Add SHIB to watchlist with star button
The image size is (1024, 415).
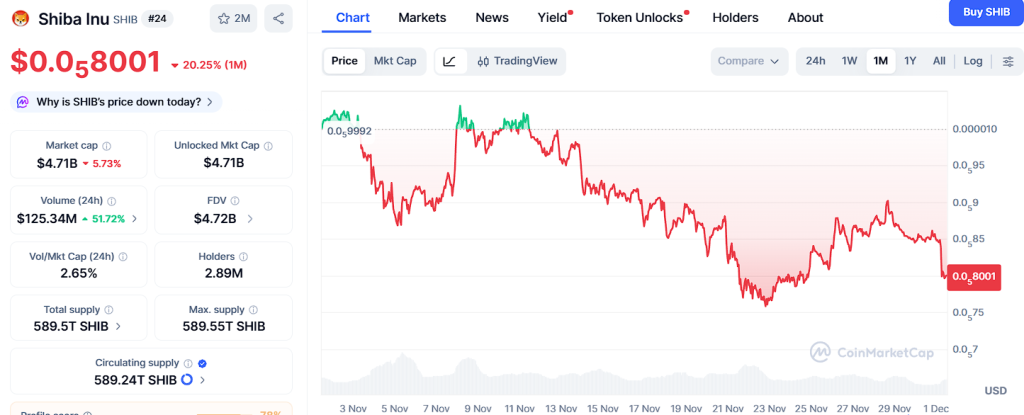click(x=235, y=18)
